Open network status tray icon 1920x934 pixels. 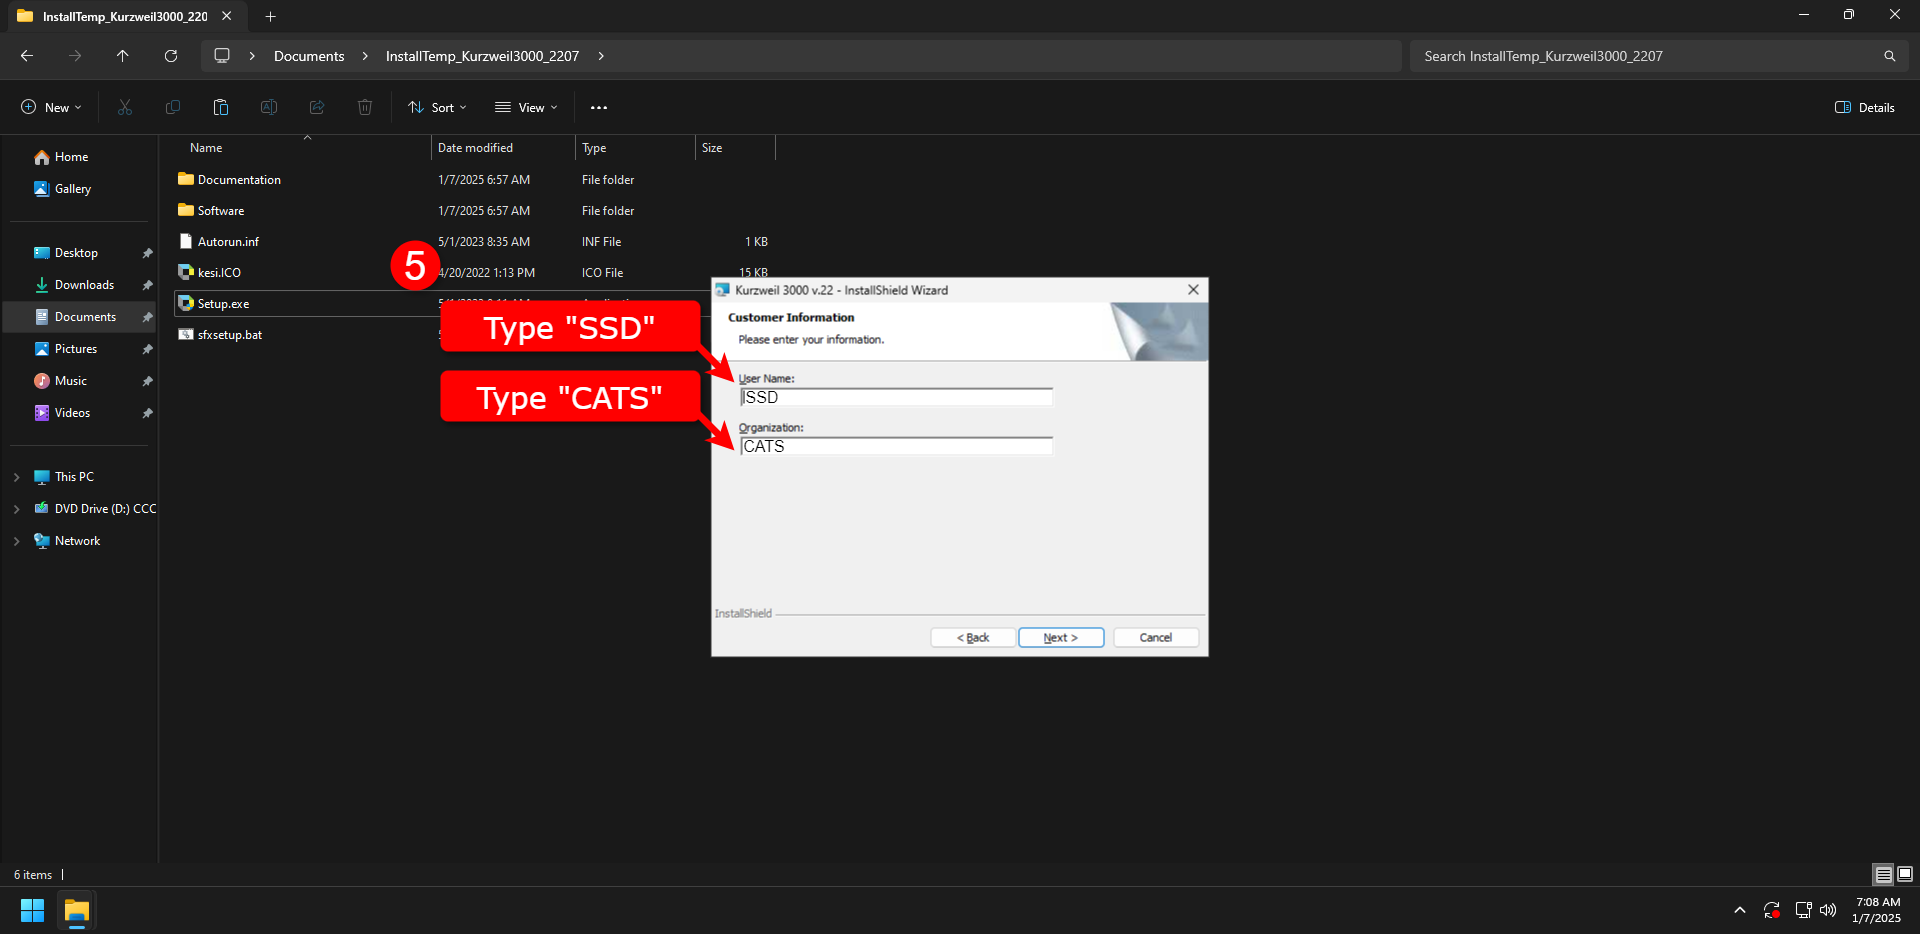pyautogui.click(x=1803, y=910)
